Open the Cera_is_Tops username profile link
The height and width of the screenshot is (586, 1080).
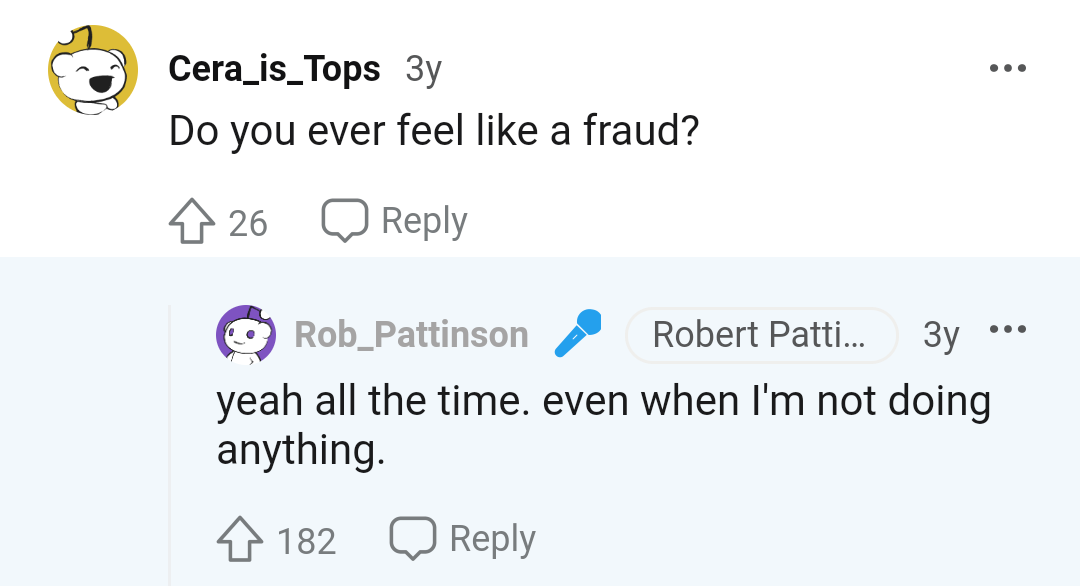coord(274,68)
